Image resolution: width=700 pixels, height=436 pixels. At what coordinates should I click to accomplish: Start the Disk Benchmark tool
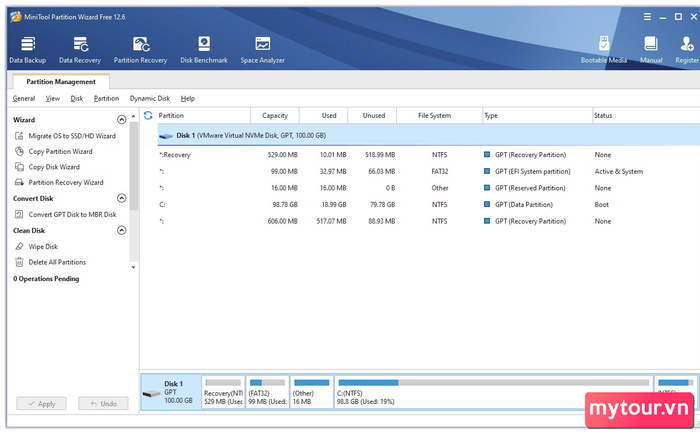coord(204,50)
